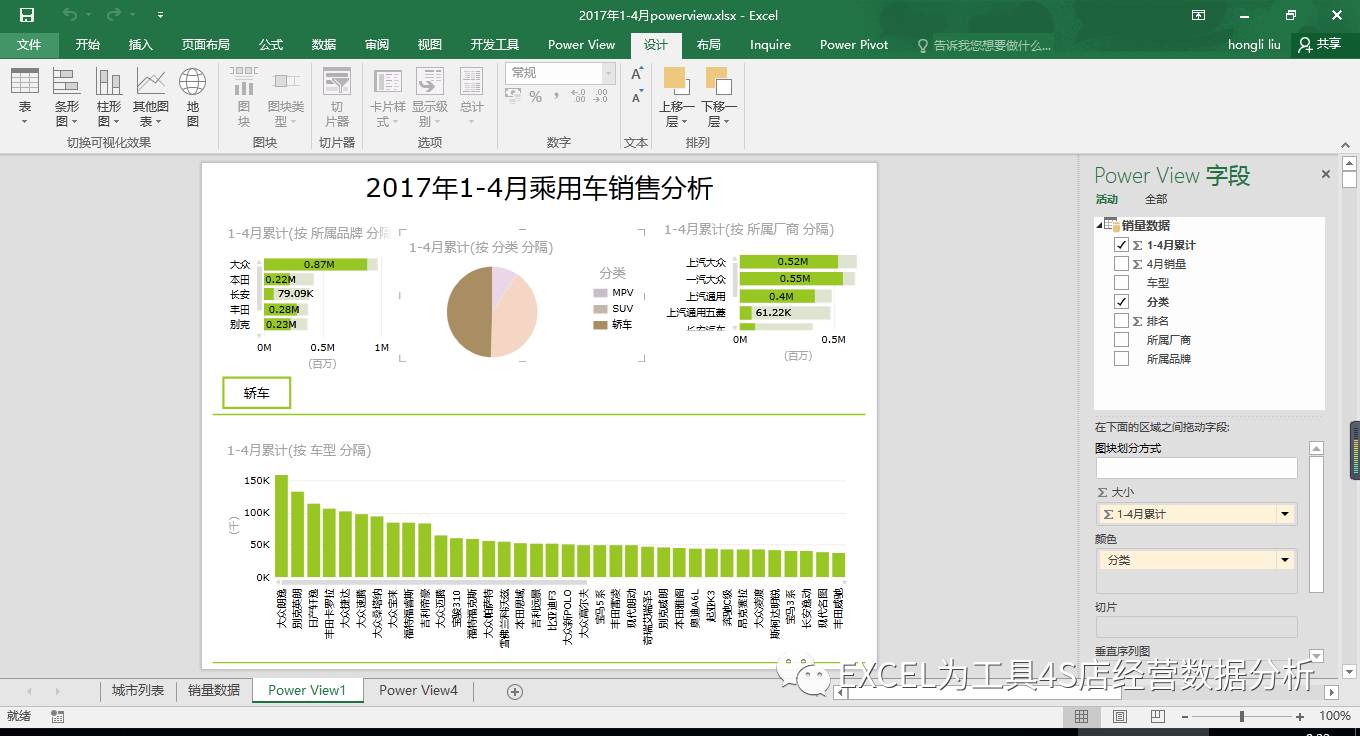The height and width of the screenshot is (736, 1360).
Task: Switch to the Power View4 sheet tab
Action: [418, 690]
